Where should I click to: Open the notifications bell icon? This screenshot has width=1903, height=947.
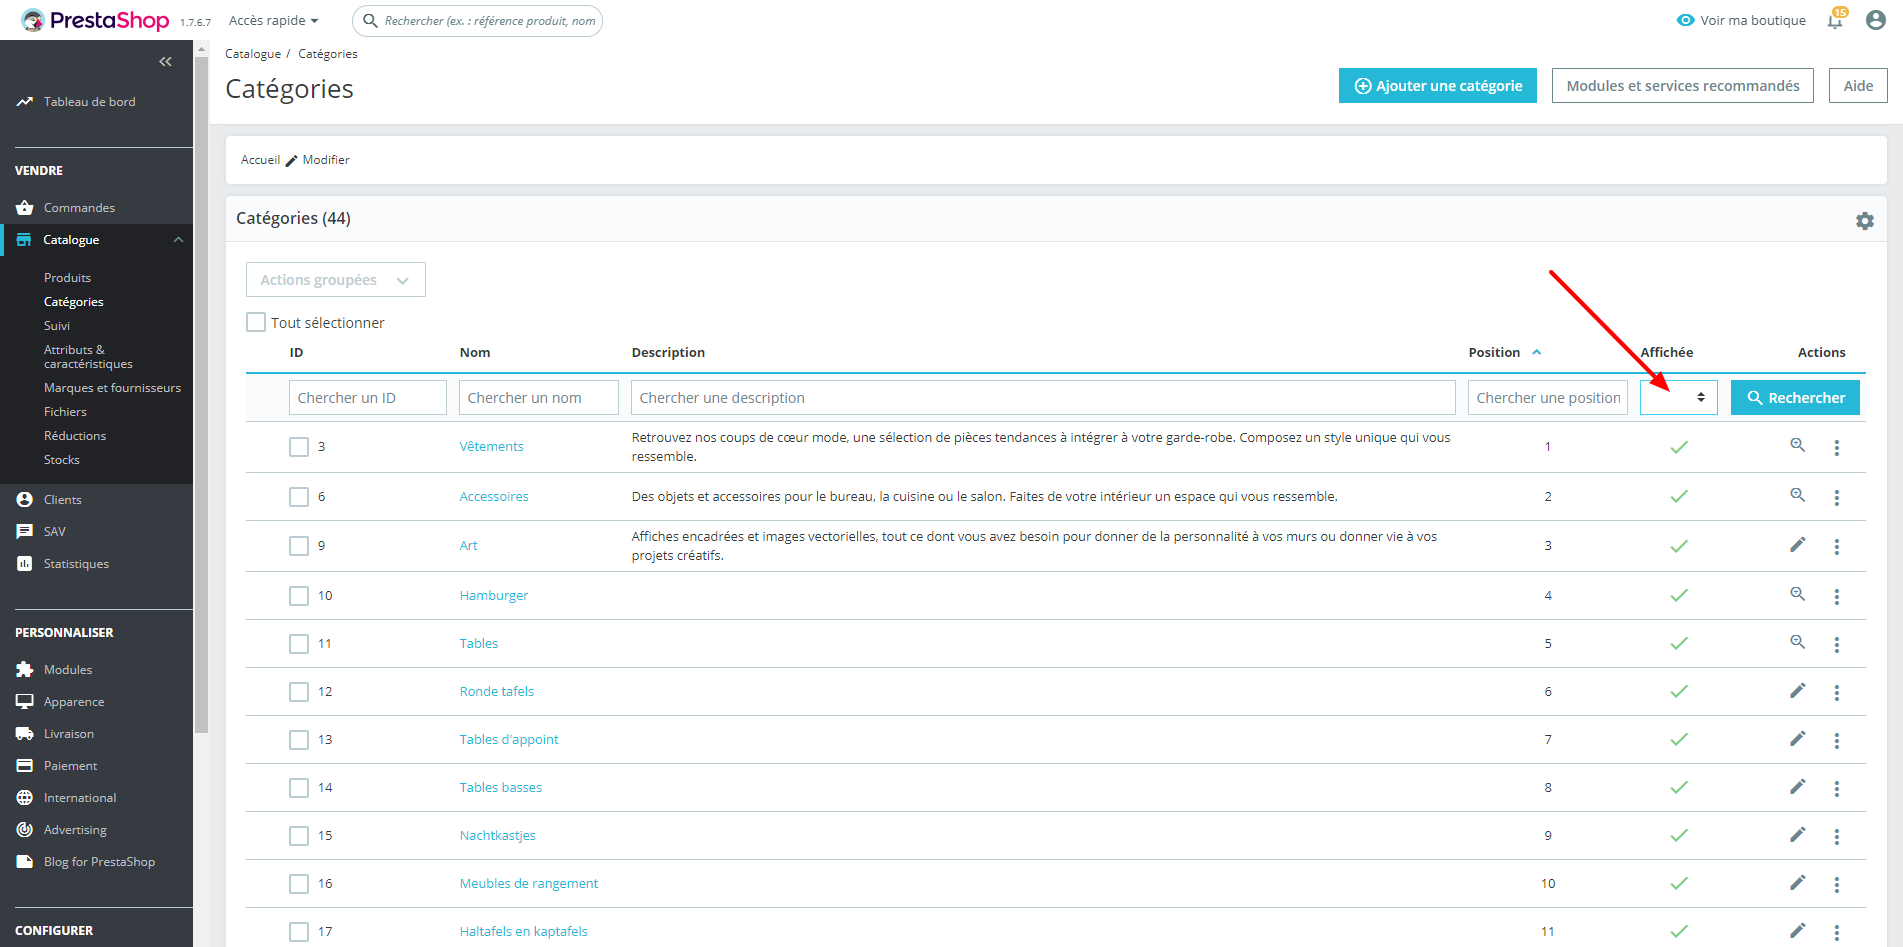(x=1835, y=20)
